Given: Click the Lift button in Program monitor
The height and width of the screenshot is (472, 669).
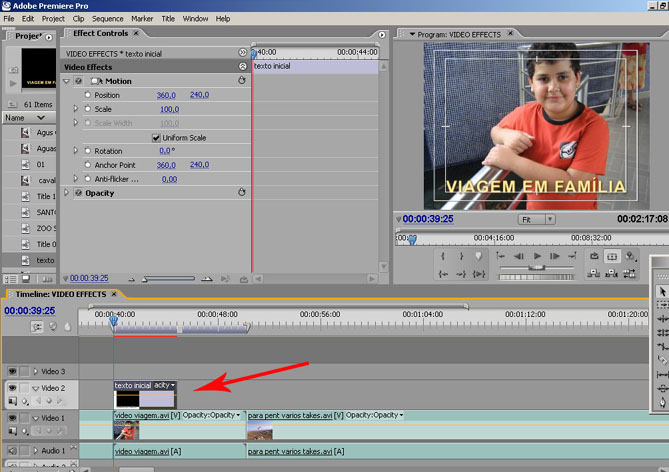Looking at the screenshot, I should (x=594, y=274).
